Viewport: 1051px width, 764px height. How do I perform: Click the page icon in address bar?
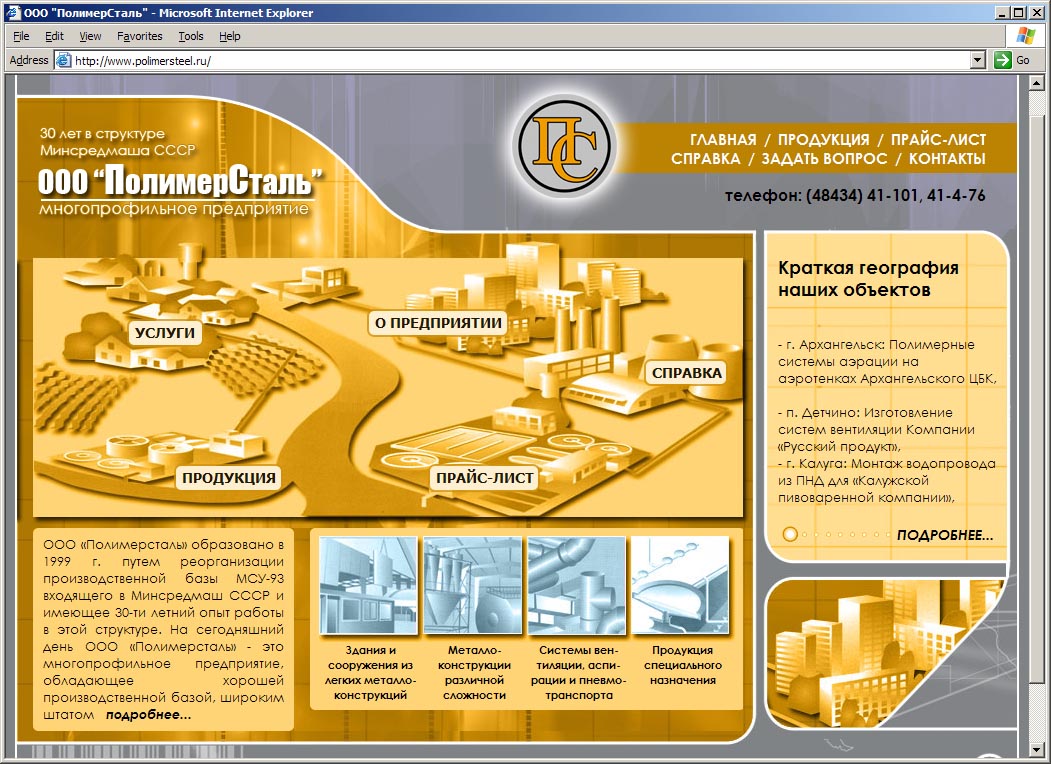coord(64,60)
